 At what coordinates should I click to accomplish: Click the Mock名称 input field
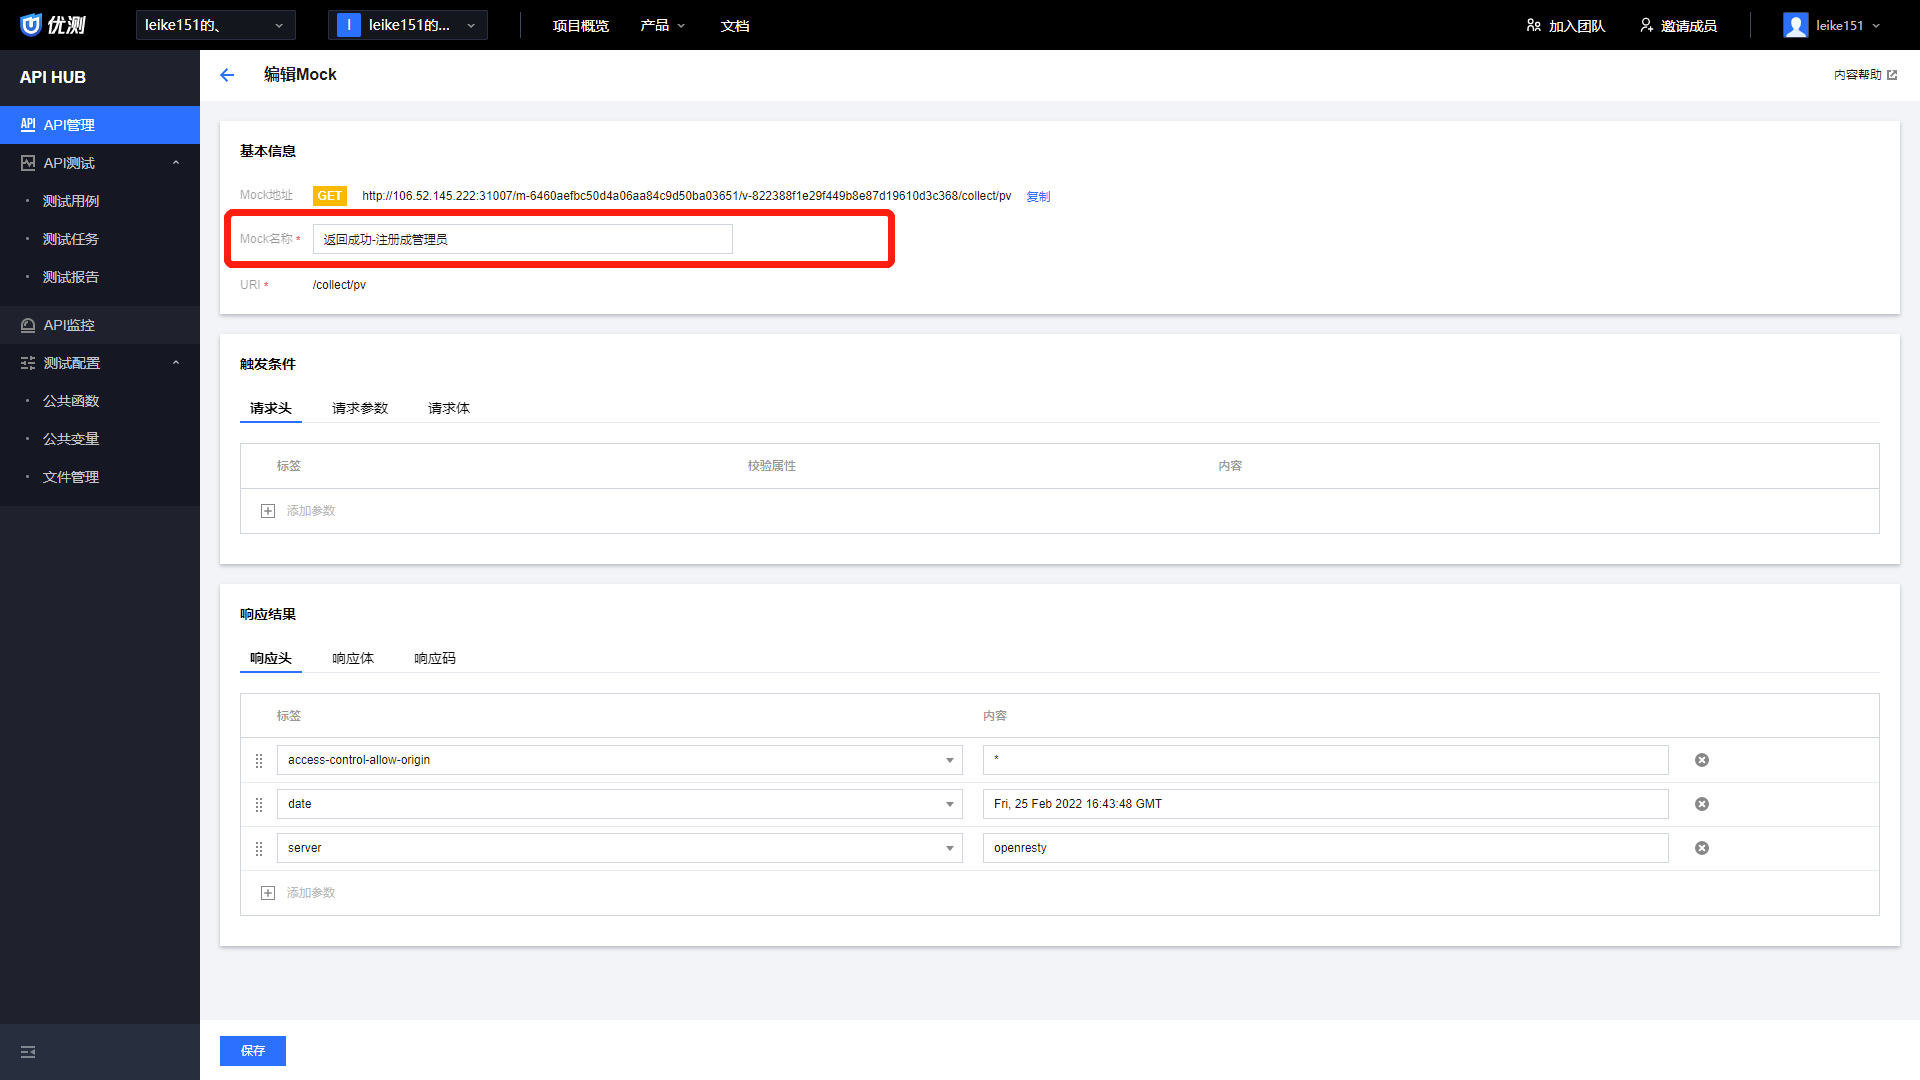523,239
